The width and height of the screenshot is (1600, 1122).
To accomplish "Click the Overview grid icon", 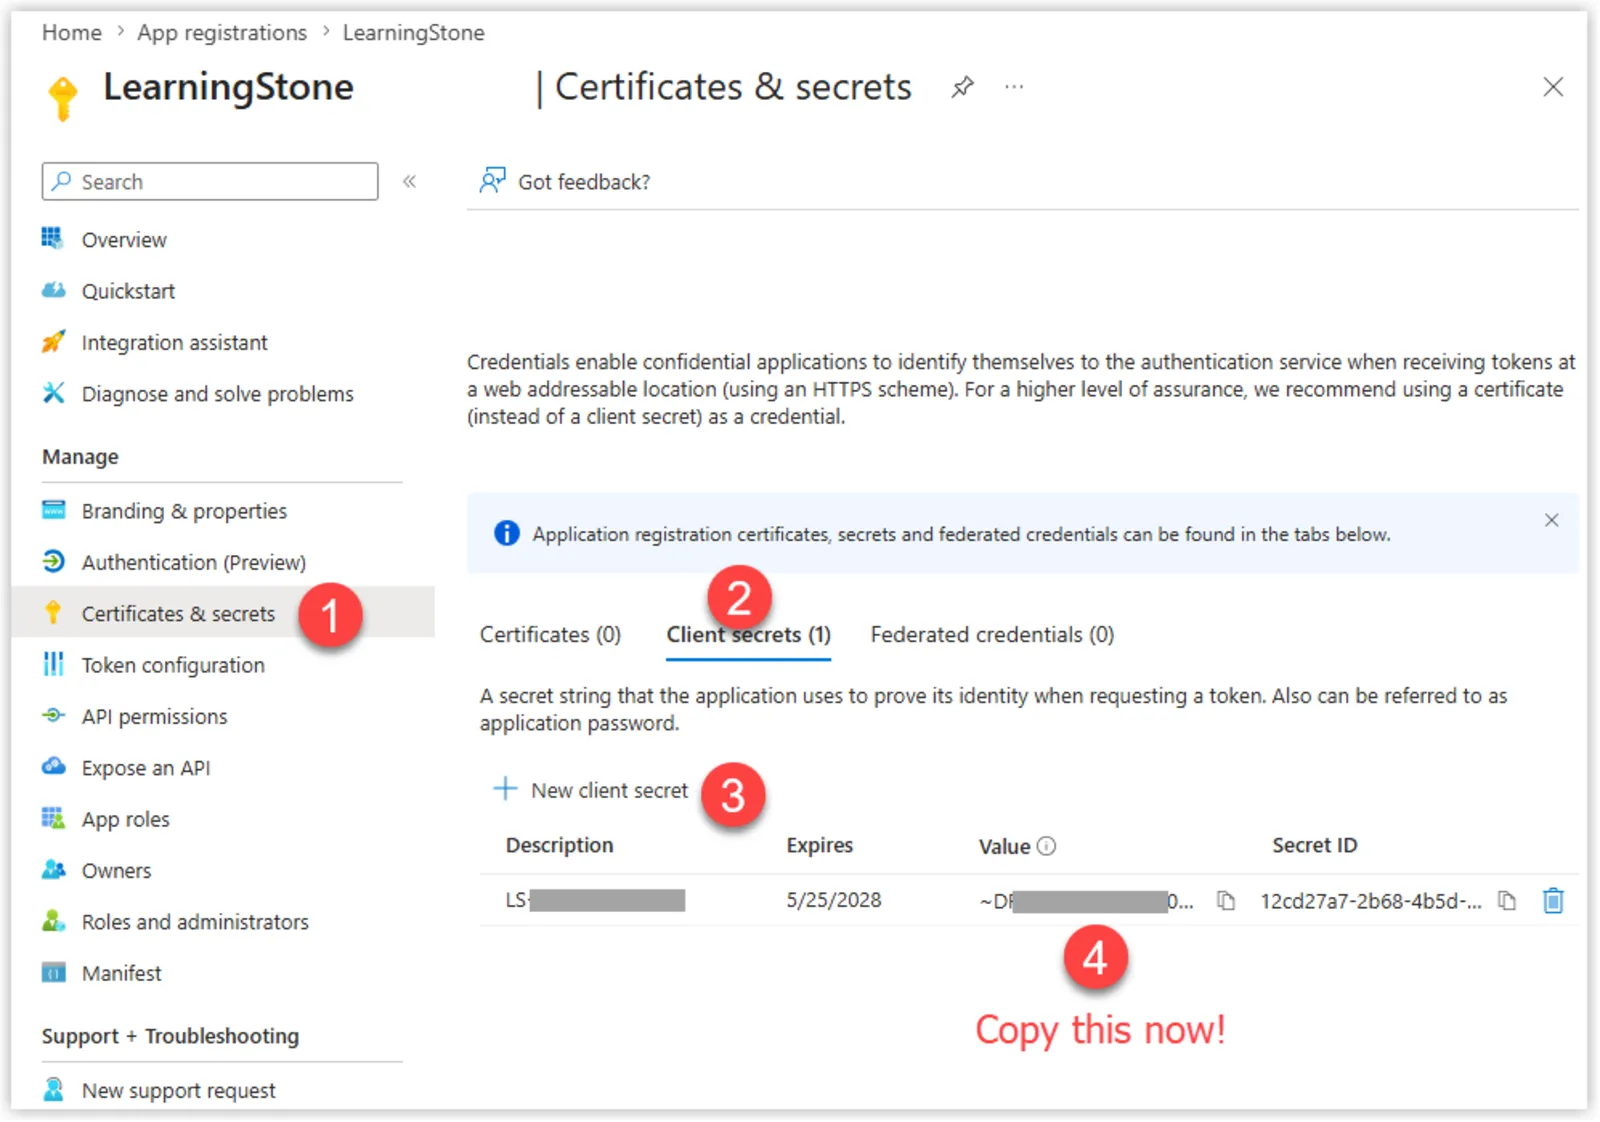I will (52, 238).
